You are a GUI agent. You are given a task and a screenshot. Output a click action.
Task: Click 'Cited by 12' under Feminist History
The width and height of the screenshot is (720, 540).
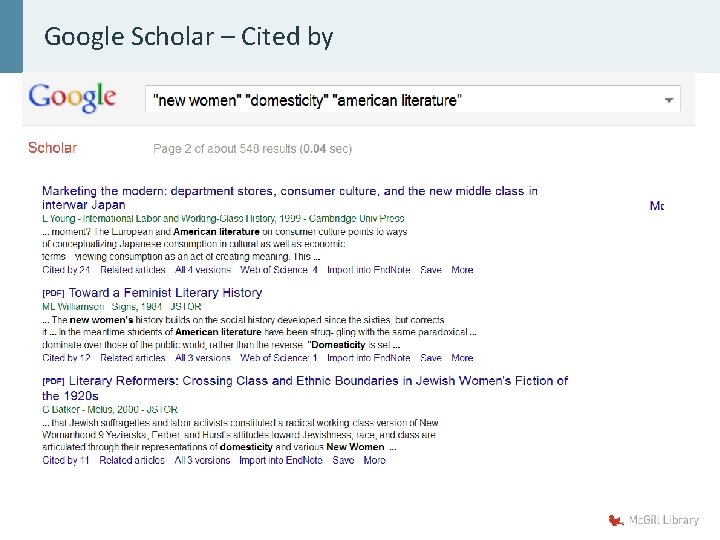coord(66,358)
